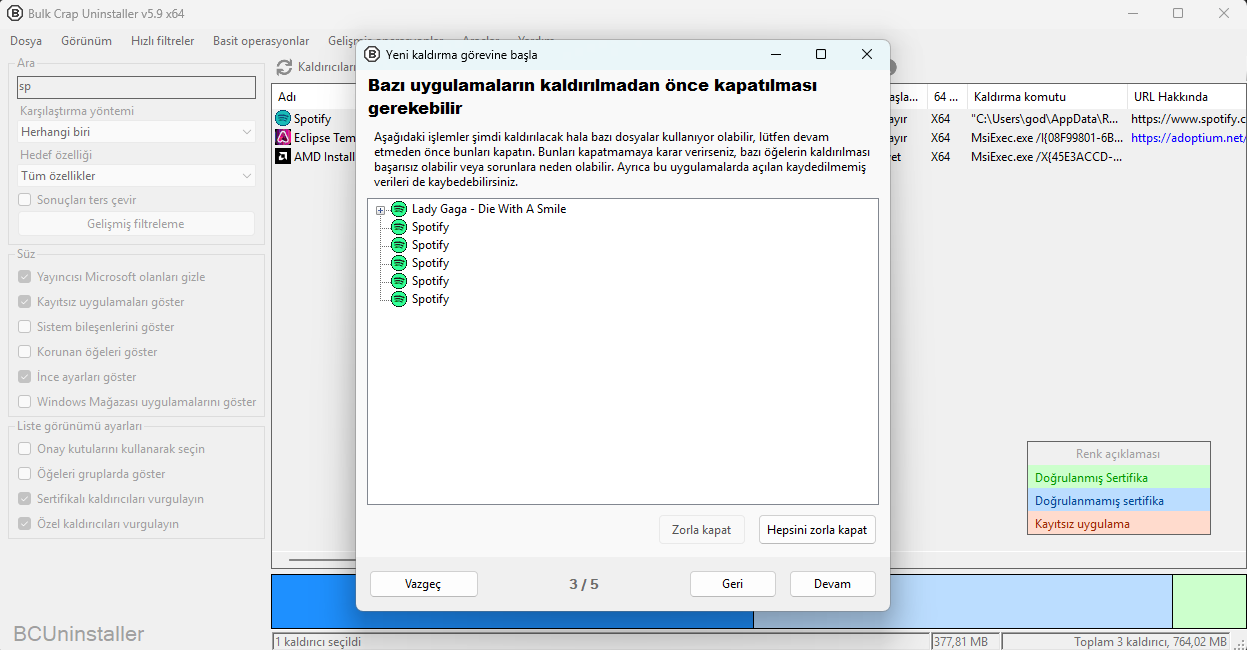This screenshot has height=650, width=1247.
Task: Click the Doğrulanmış Sertifika green legend swatch
Action: [x=1118, y=477]
